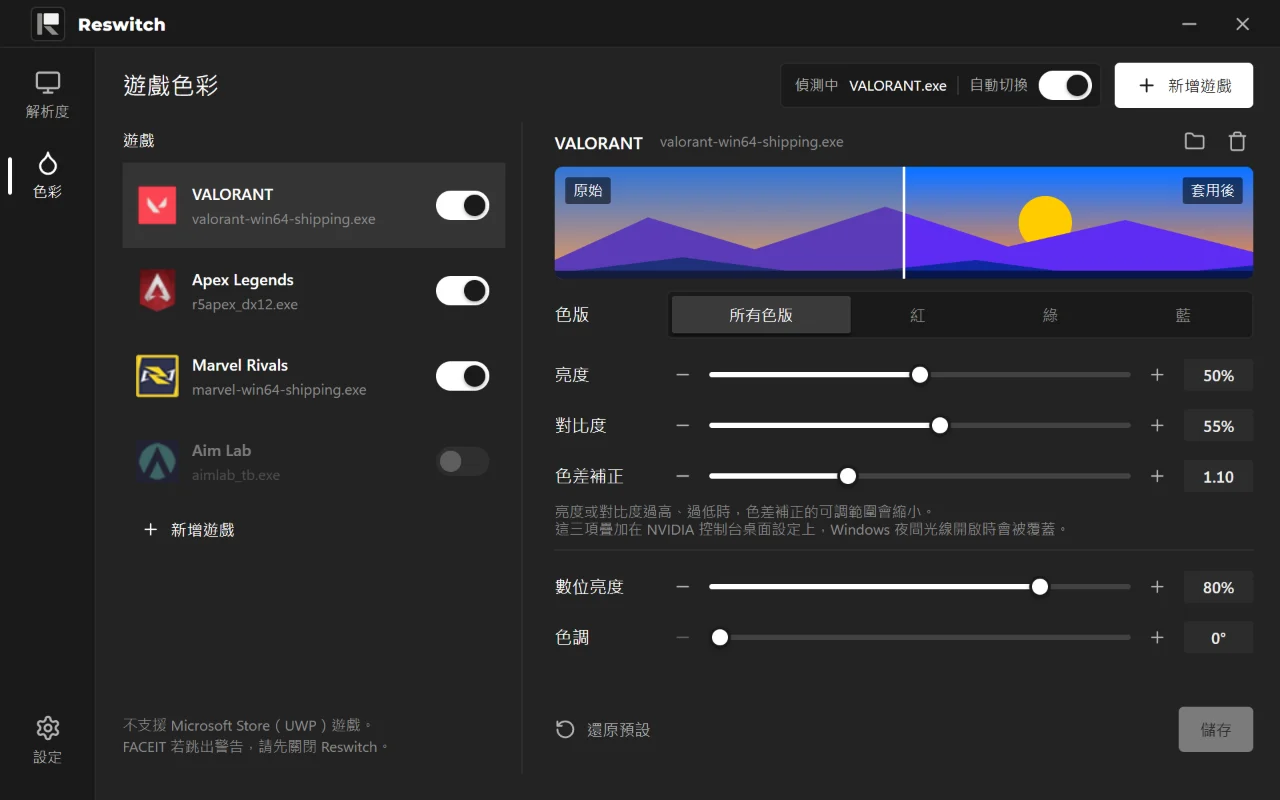Open the 解析度 (resolution) sidebar page
The image size is (1280, 800).
[47, 95]
